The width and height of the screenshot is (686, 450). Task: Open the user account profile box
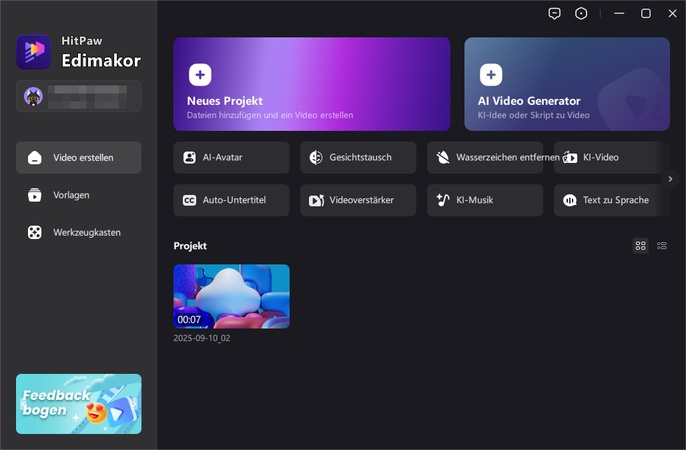[x=79, y=96]
